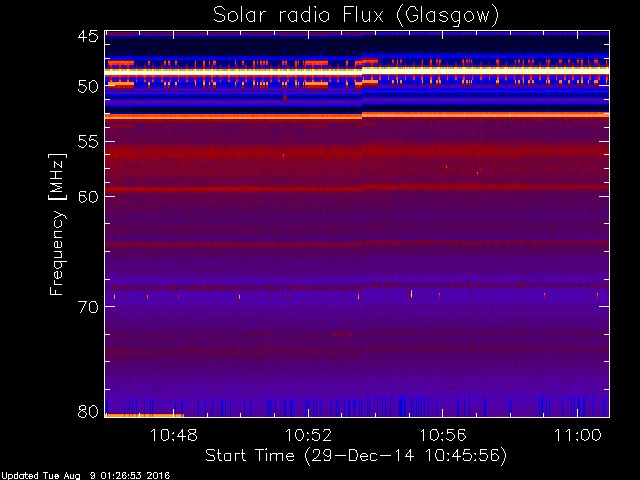Click the 10:48 time tick label
Viewport: 640px width, 480px height.
click(174, 435)
